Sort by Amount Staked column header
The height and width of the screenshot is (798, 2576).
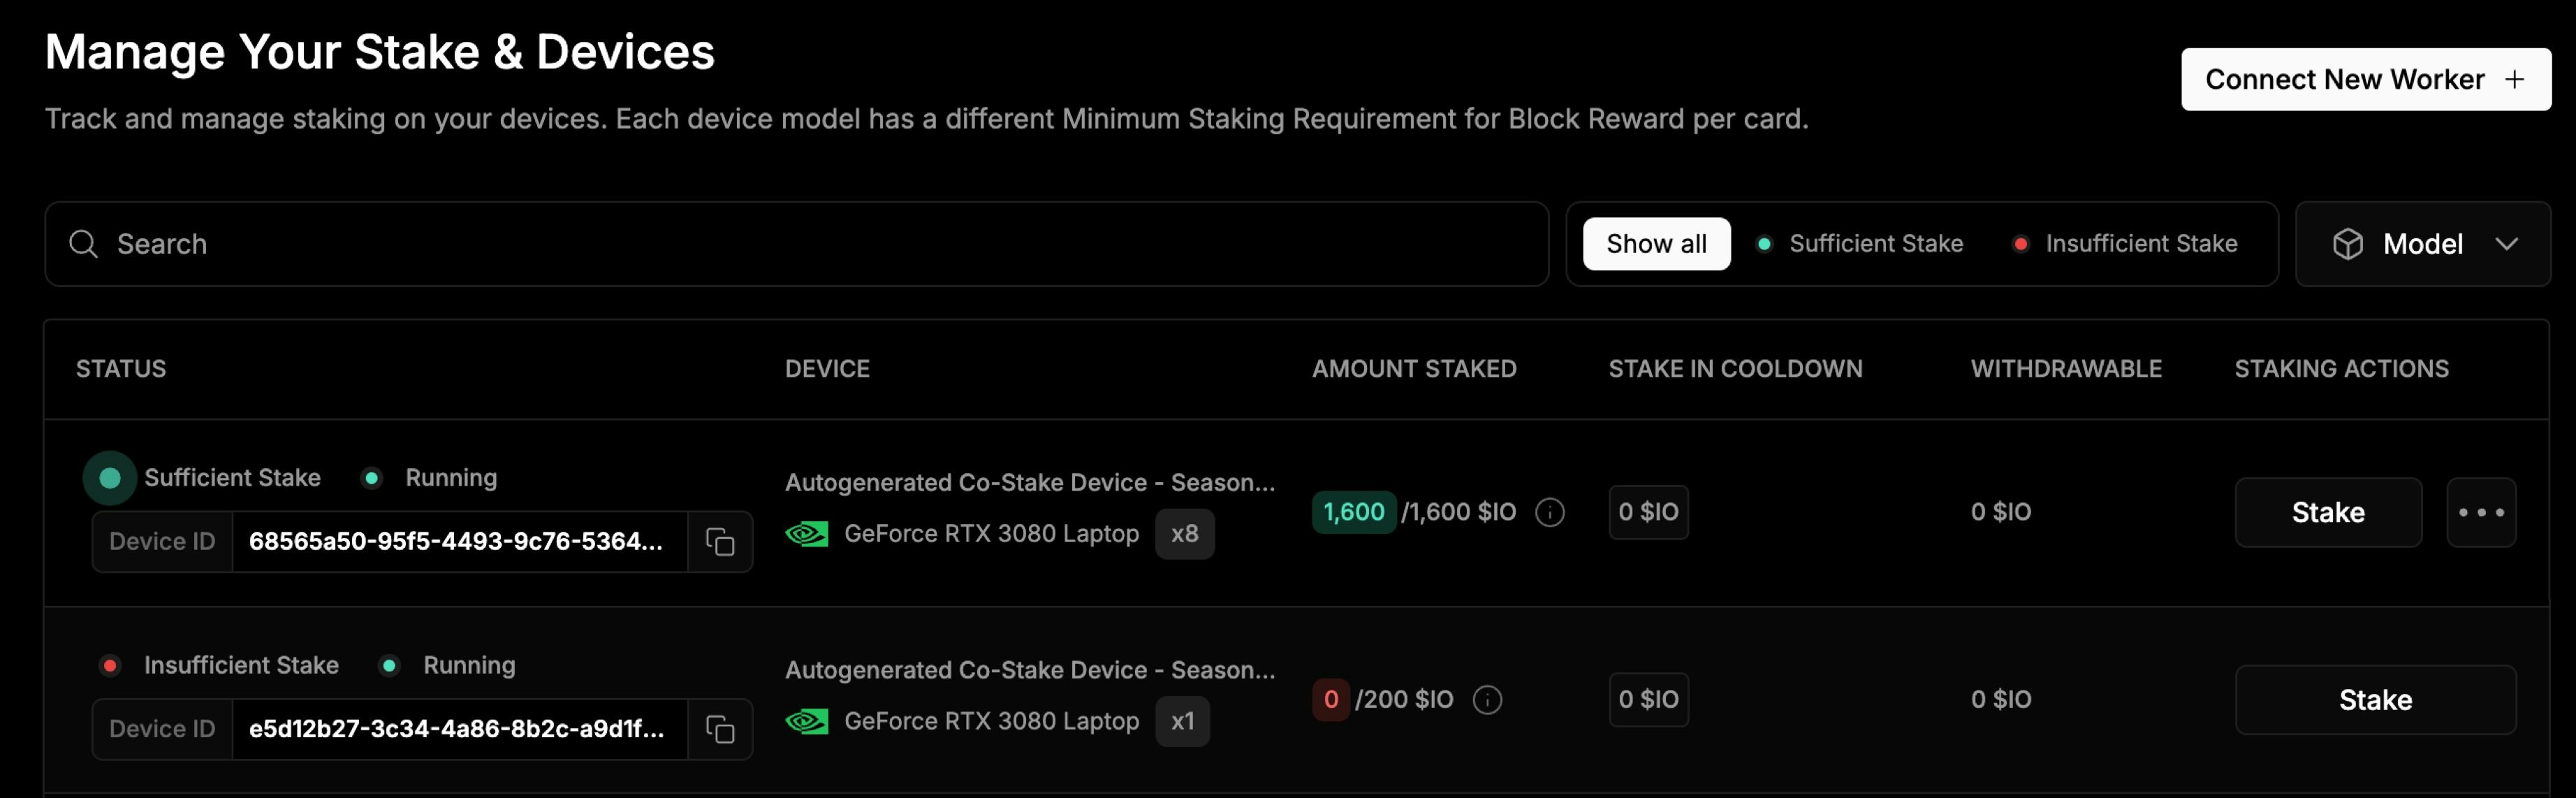[1414, 369]
